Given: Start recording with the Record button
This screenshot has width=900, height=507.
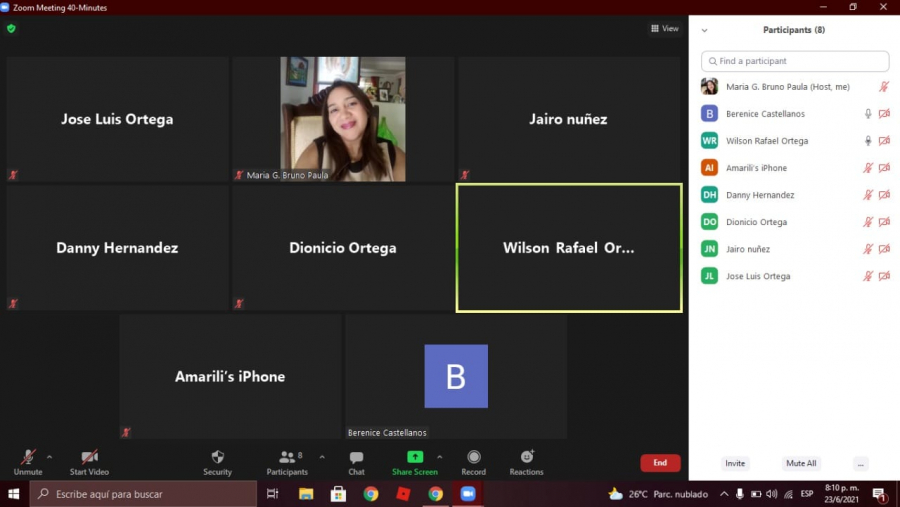Looking at the screenshot, I should pos(473,461).
